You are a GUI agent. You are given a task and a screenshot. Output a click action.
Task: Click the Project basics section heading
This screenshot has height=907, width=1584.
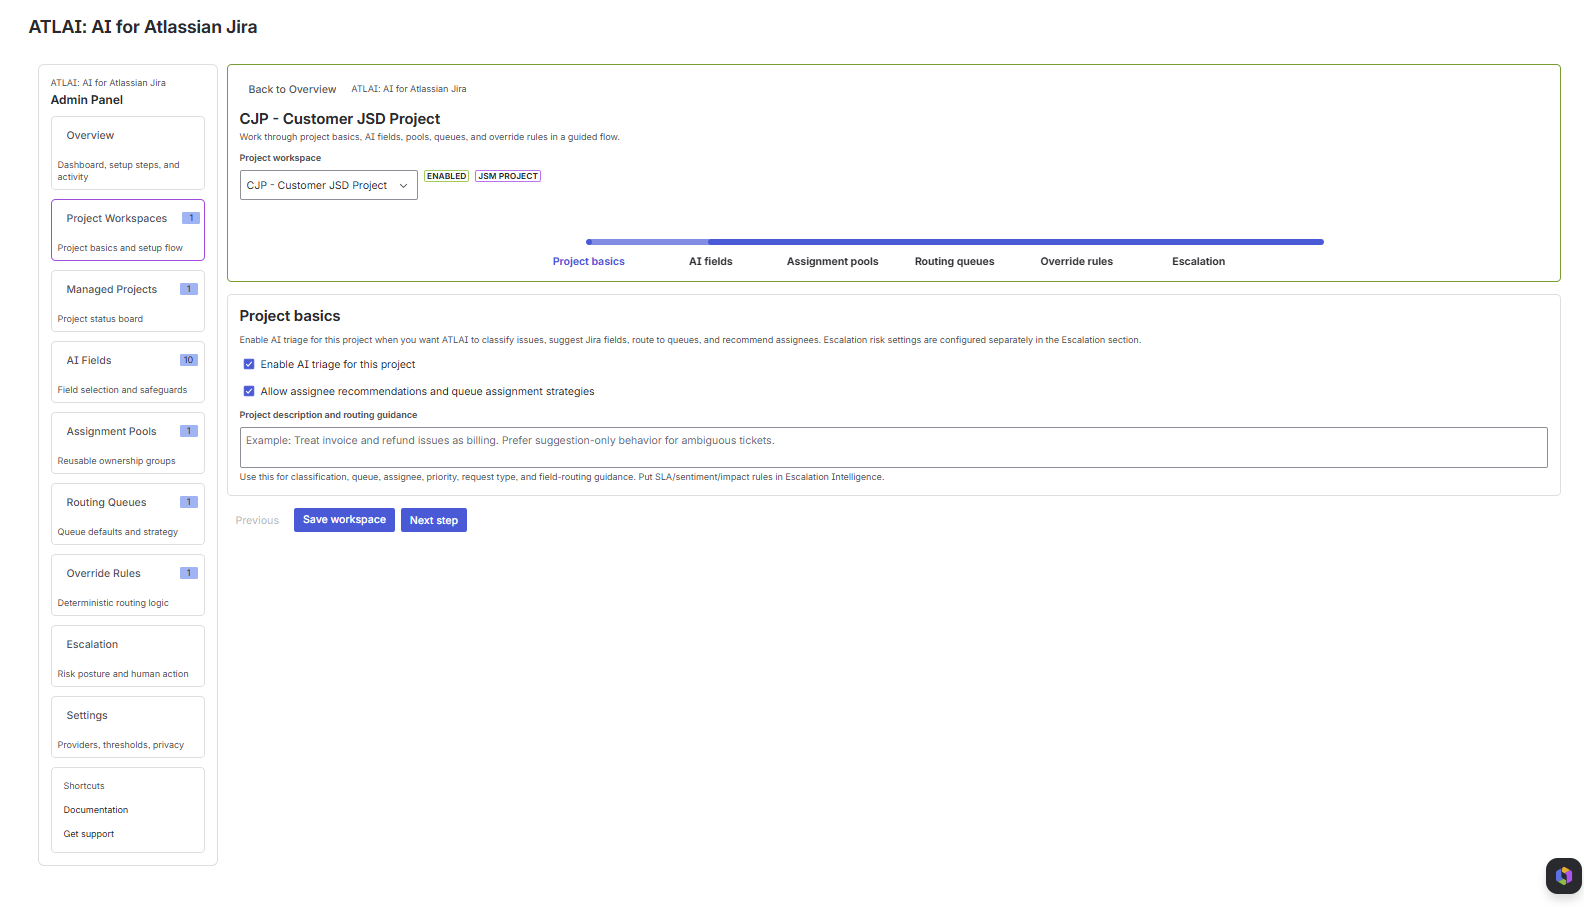pyautogui.click(x=290, y=316)
